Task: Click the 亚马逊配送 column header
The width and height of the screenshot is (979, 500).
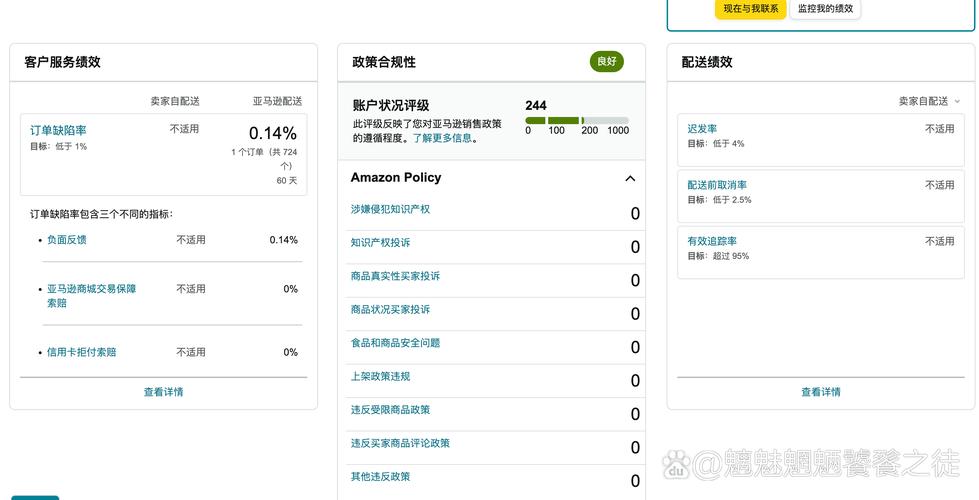Action: [x=277, y=101]
